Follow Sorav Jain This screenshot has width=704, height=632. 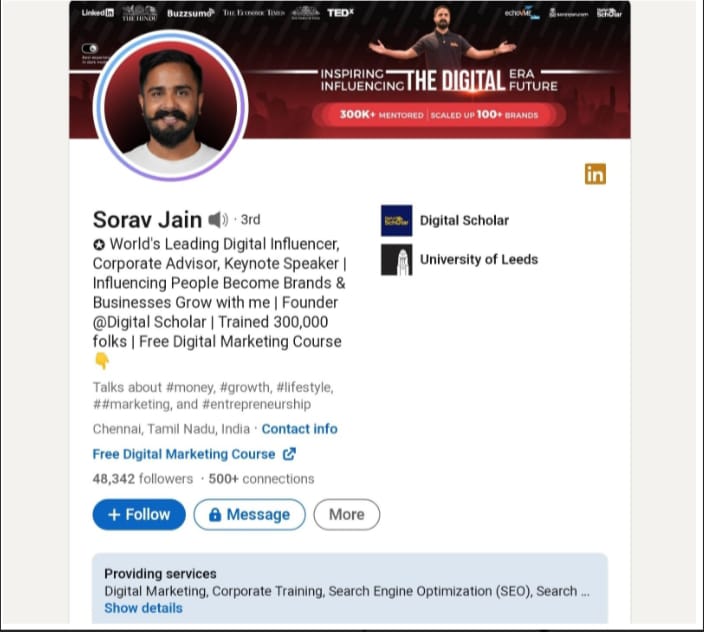[x=139, y=514]
